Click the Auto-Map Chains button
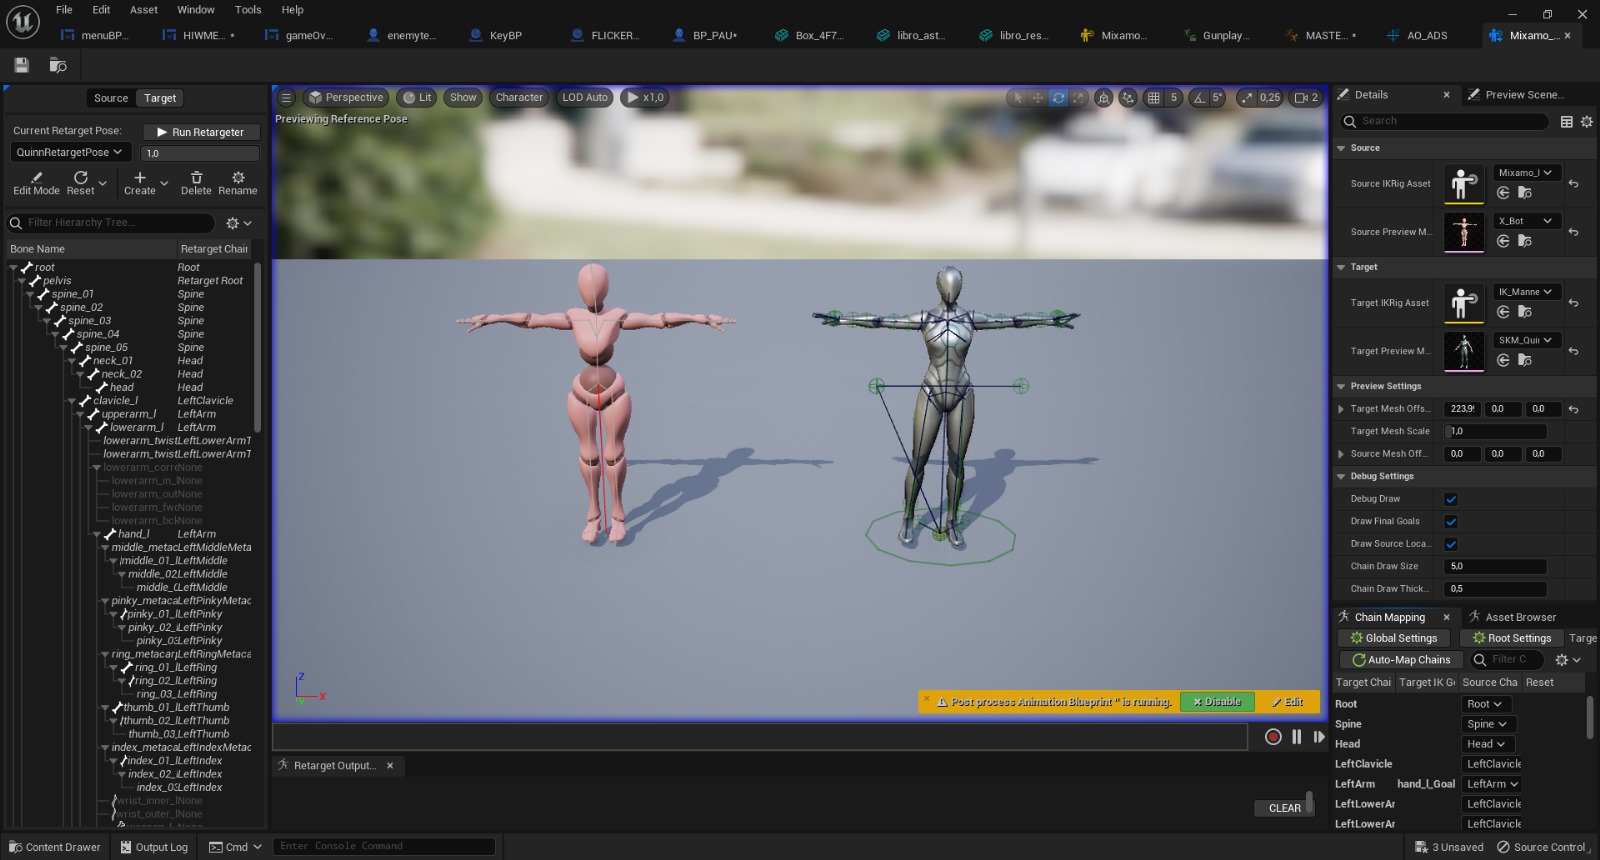The width and height of the screenshot is (1600, 860). point(1400,660)
